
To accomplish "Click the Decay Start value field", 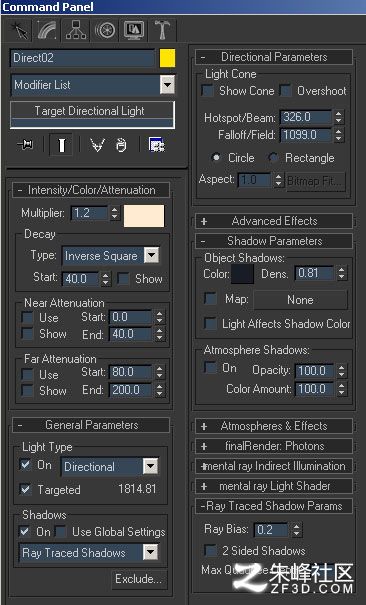I will click(81, 279).
